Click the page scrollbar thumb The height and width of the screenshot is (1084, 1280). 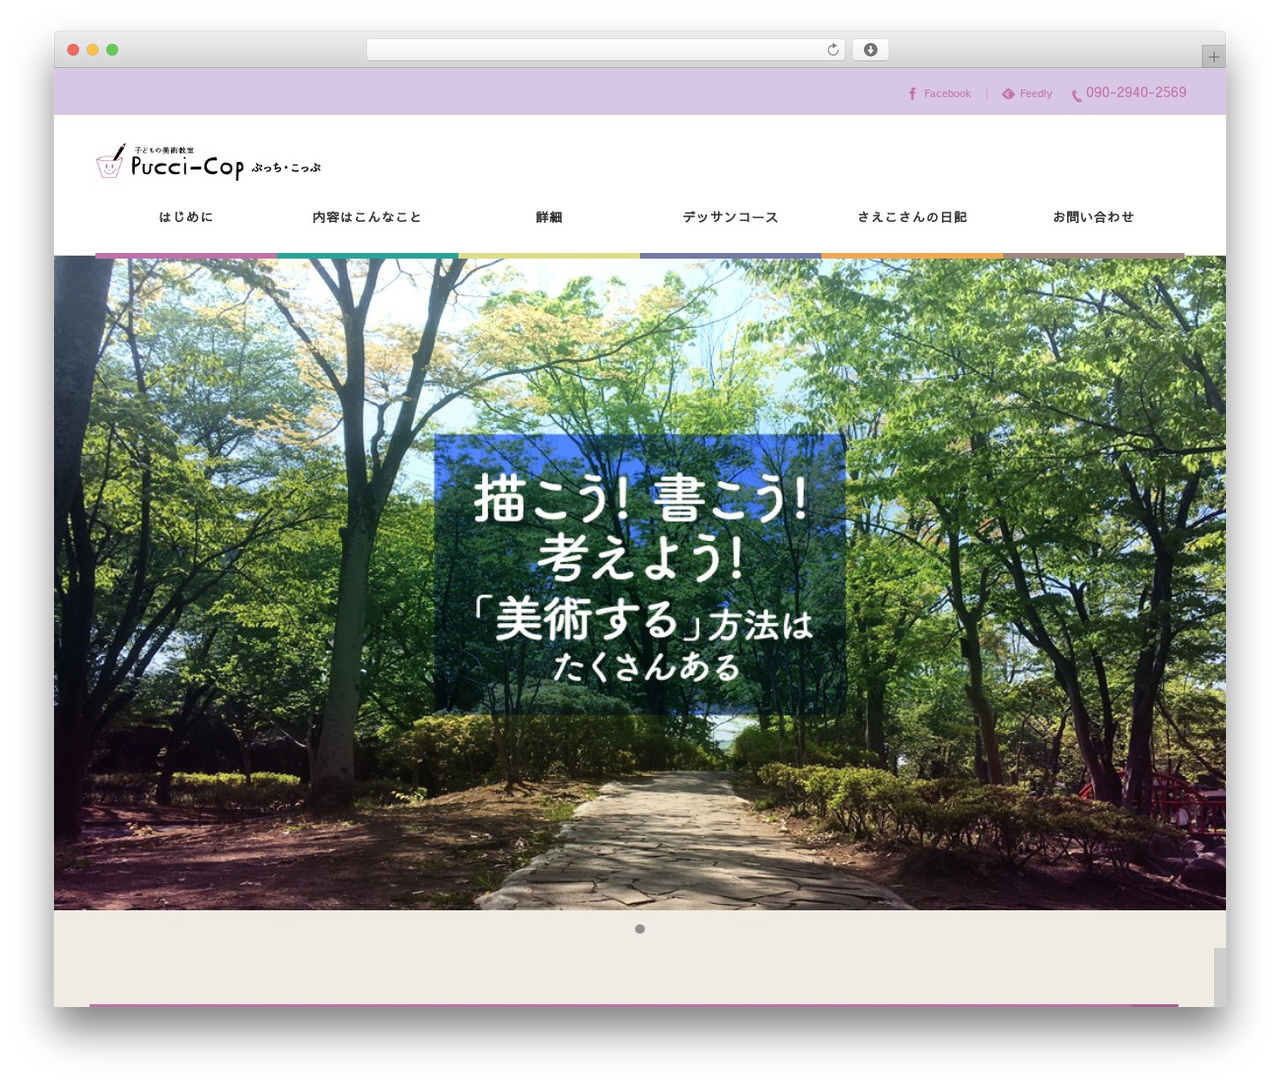tap(1220, 977)
